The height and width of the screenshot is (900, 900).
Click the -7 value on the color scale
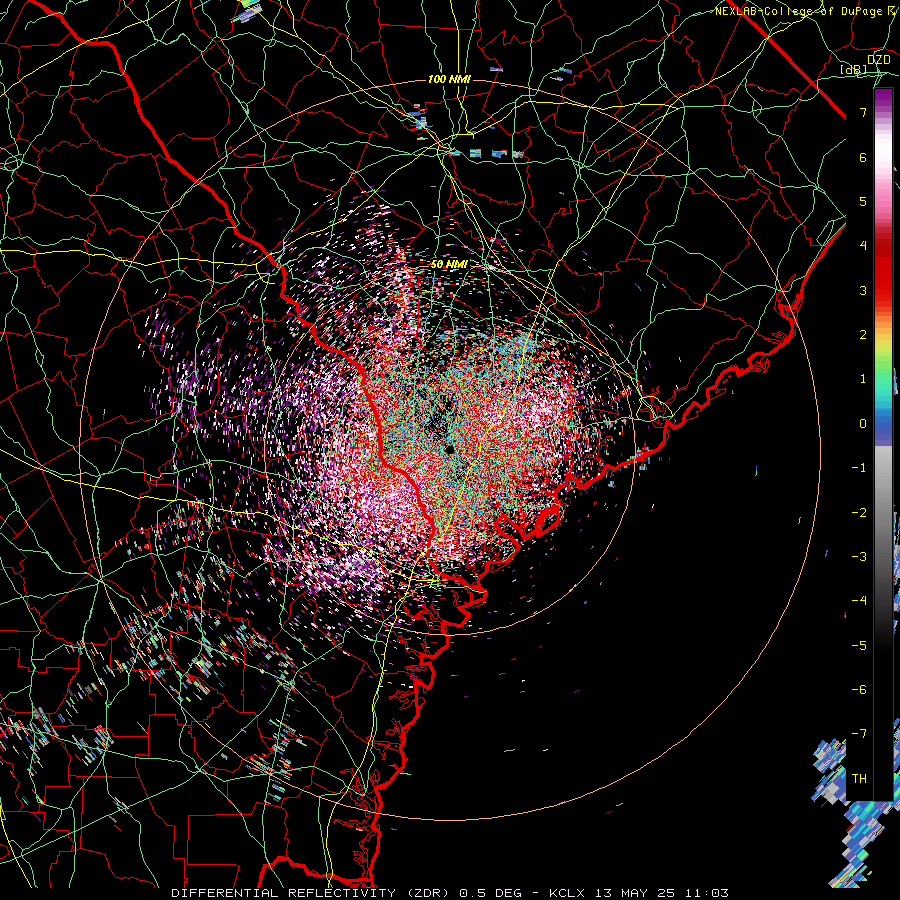click(859, 734)
